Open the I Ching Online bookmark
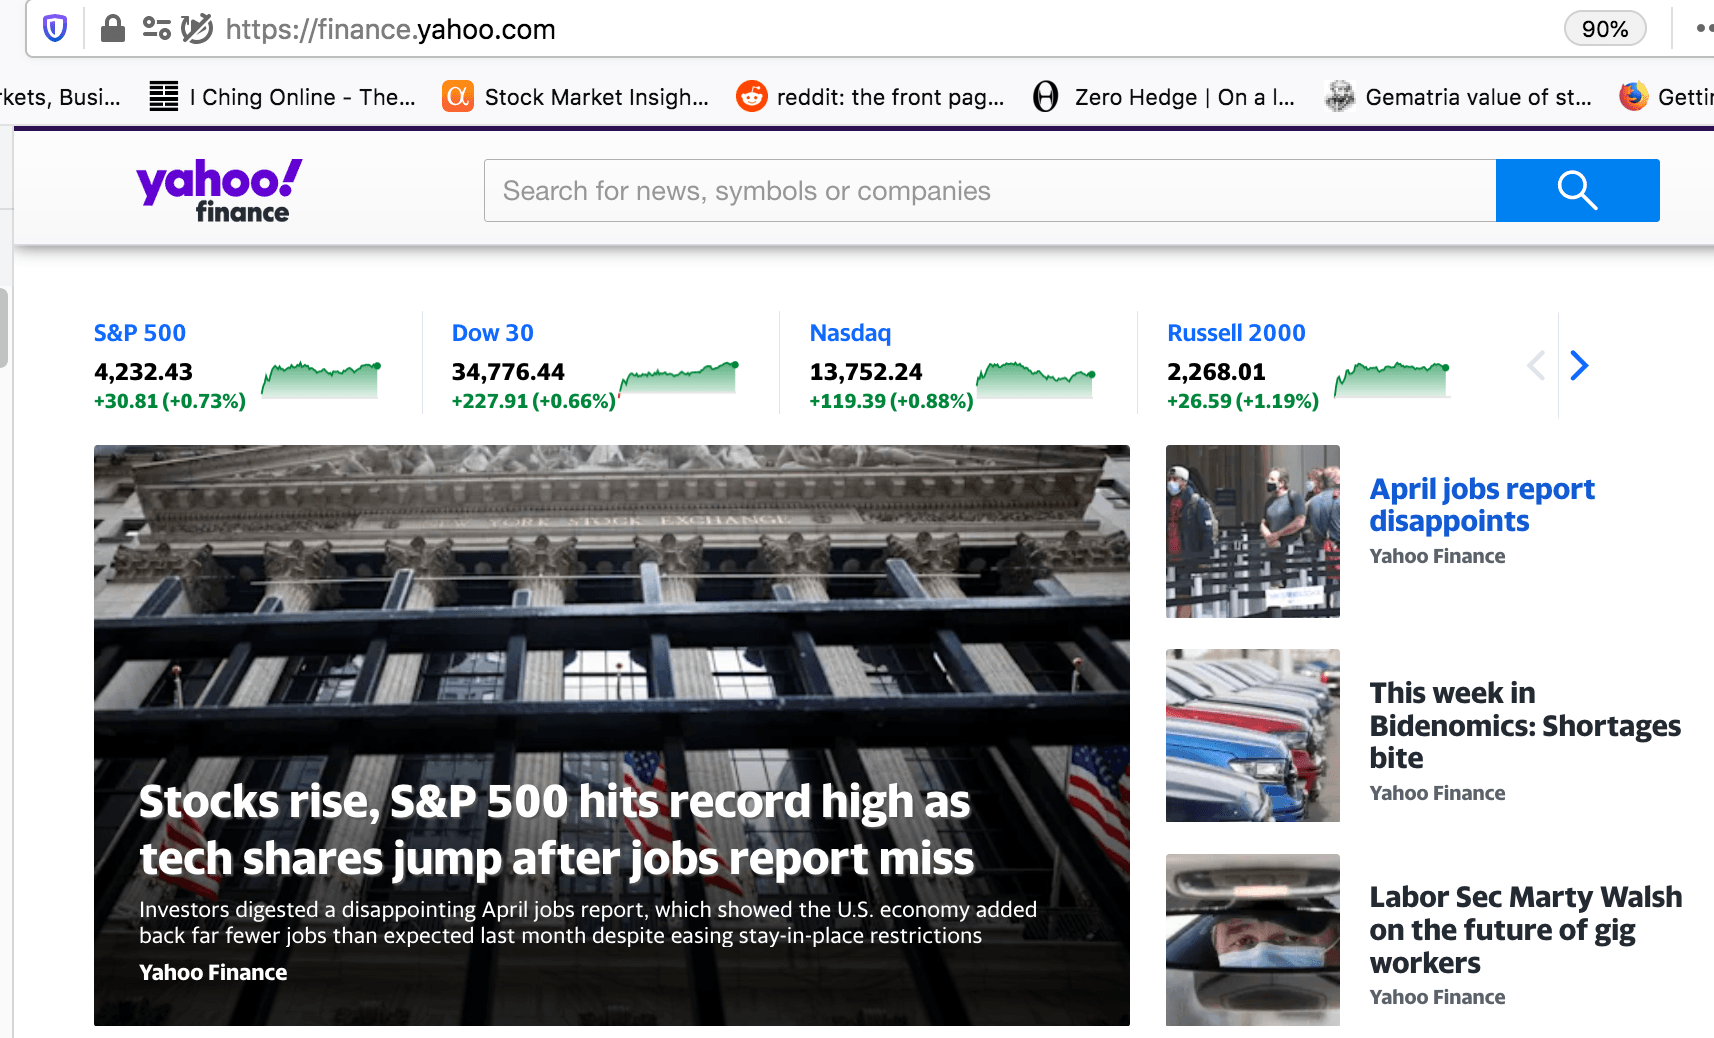The image size is (1714, 1038). point(283,97)
